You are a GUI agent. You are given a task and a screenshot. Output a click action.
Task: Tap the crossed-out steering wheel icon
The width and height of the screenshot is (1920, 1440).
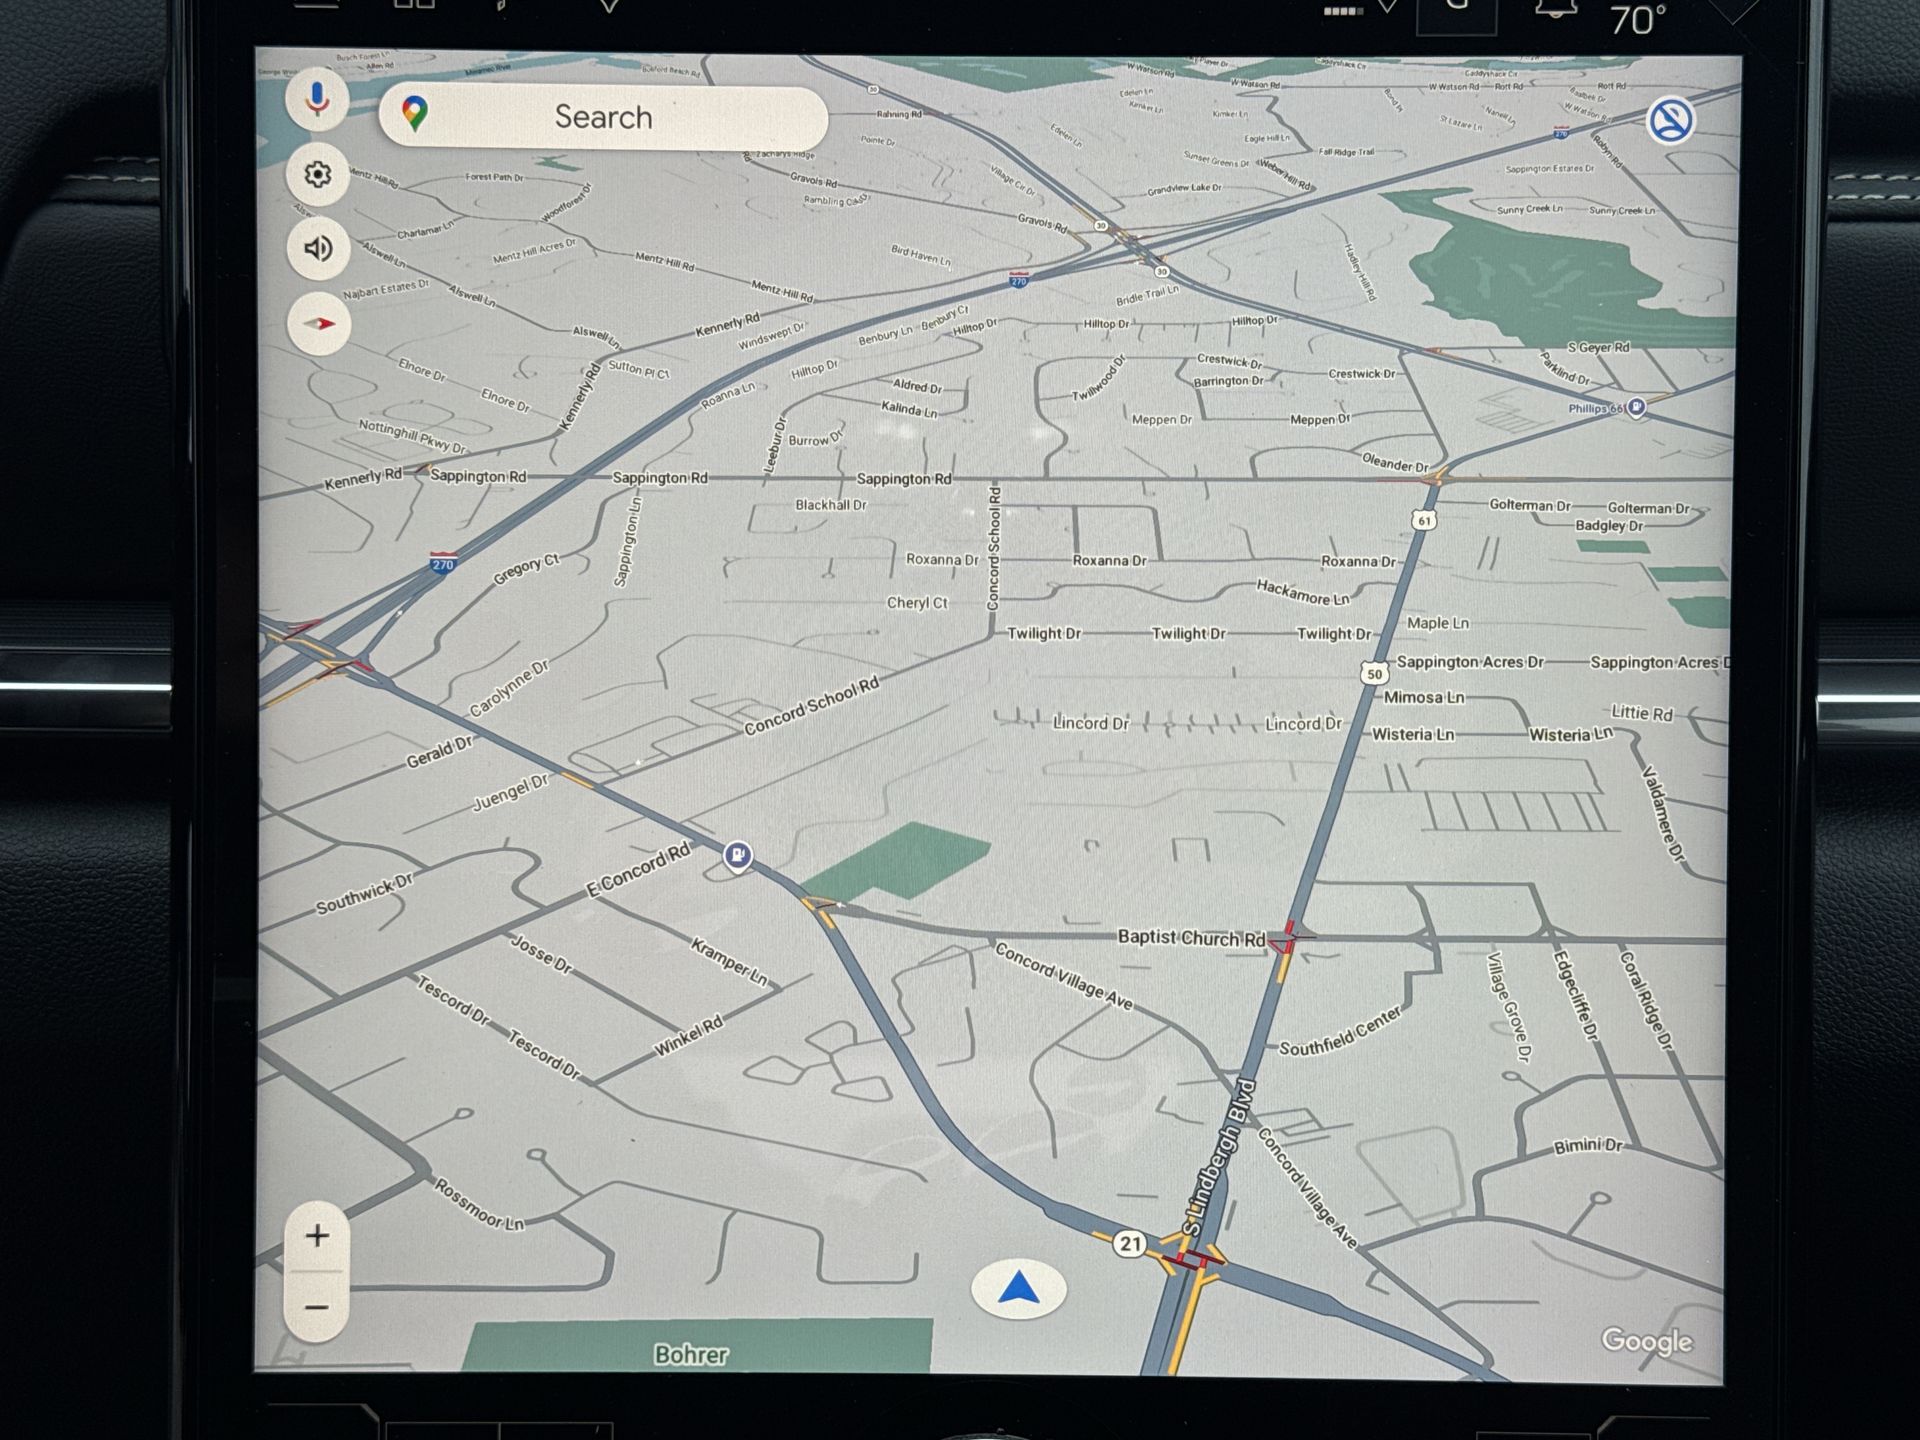tap(1669, 121)
